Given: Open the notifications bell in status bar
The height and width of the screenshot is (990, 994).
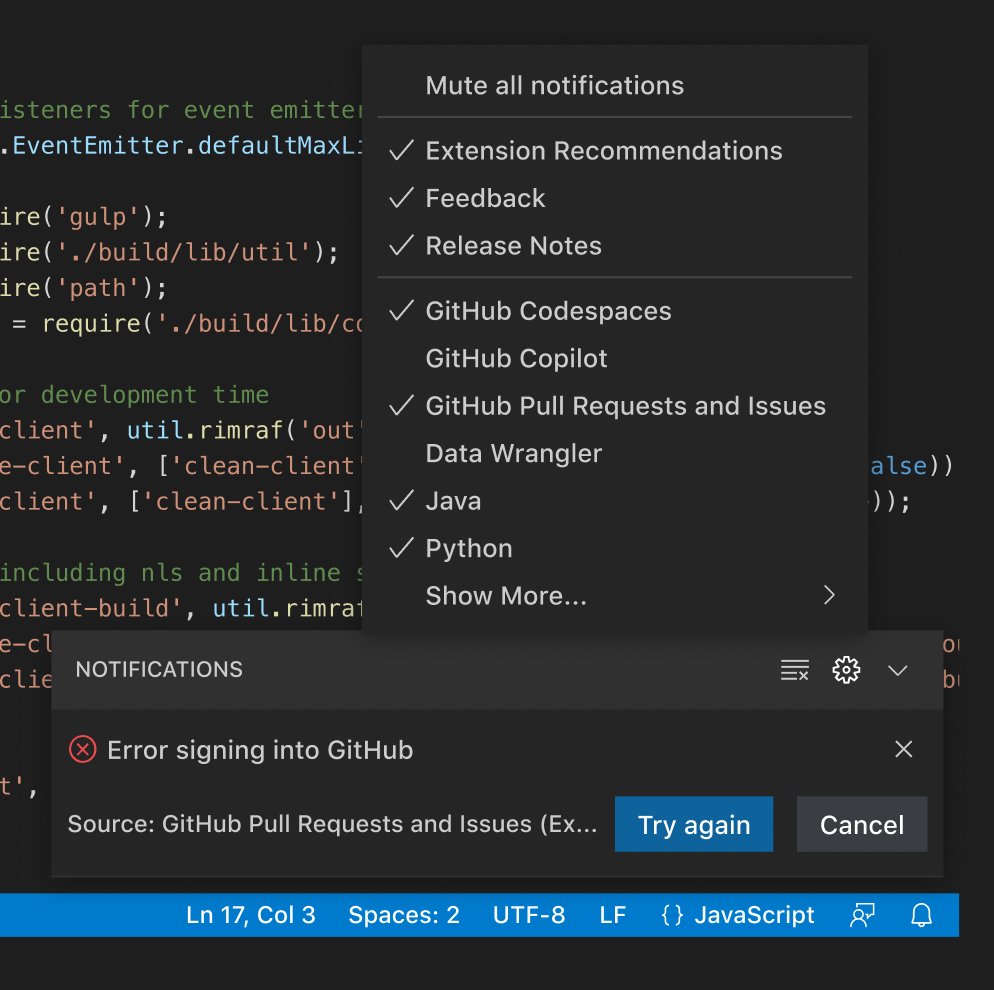Looking at the screenshot, I should click(x=921, y=915).
